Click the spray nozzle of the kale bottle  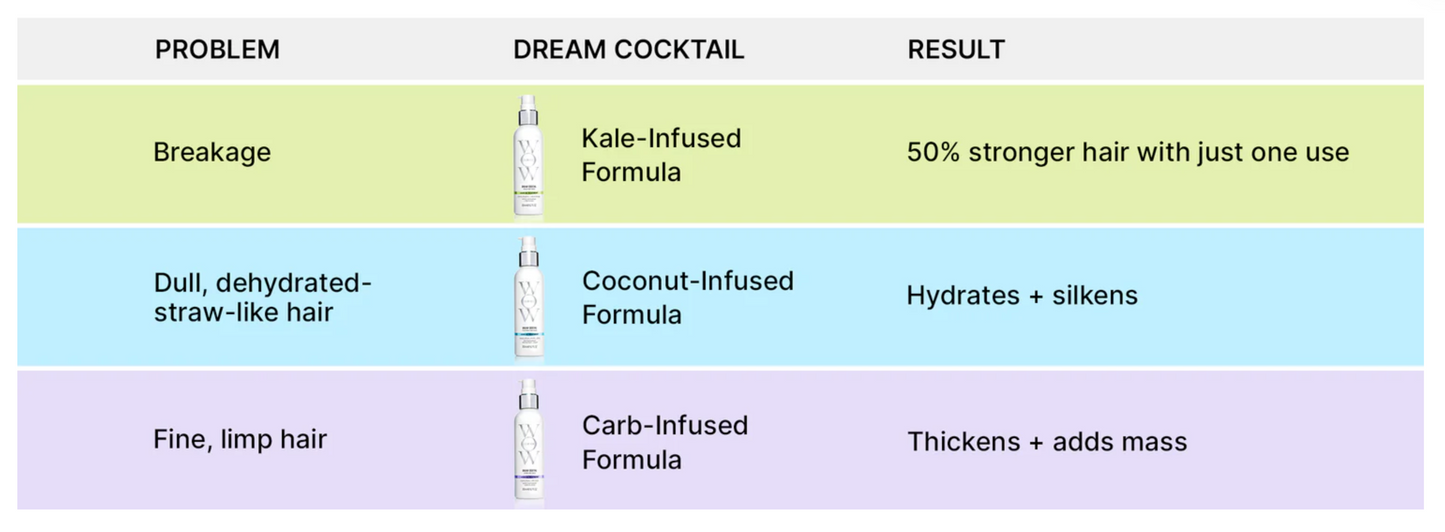(x=527, y=106)
